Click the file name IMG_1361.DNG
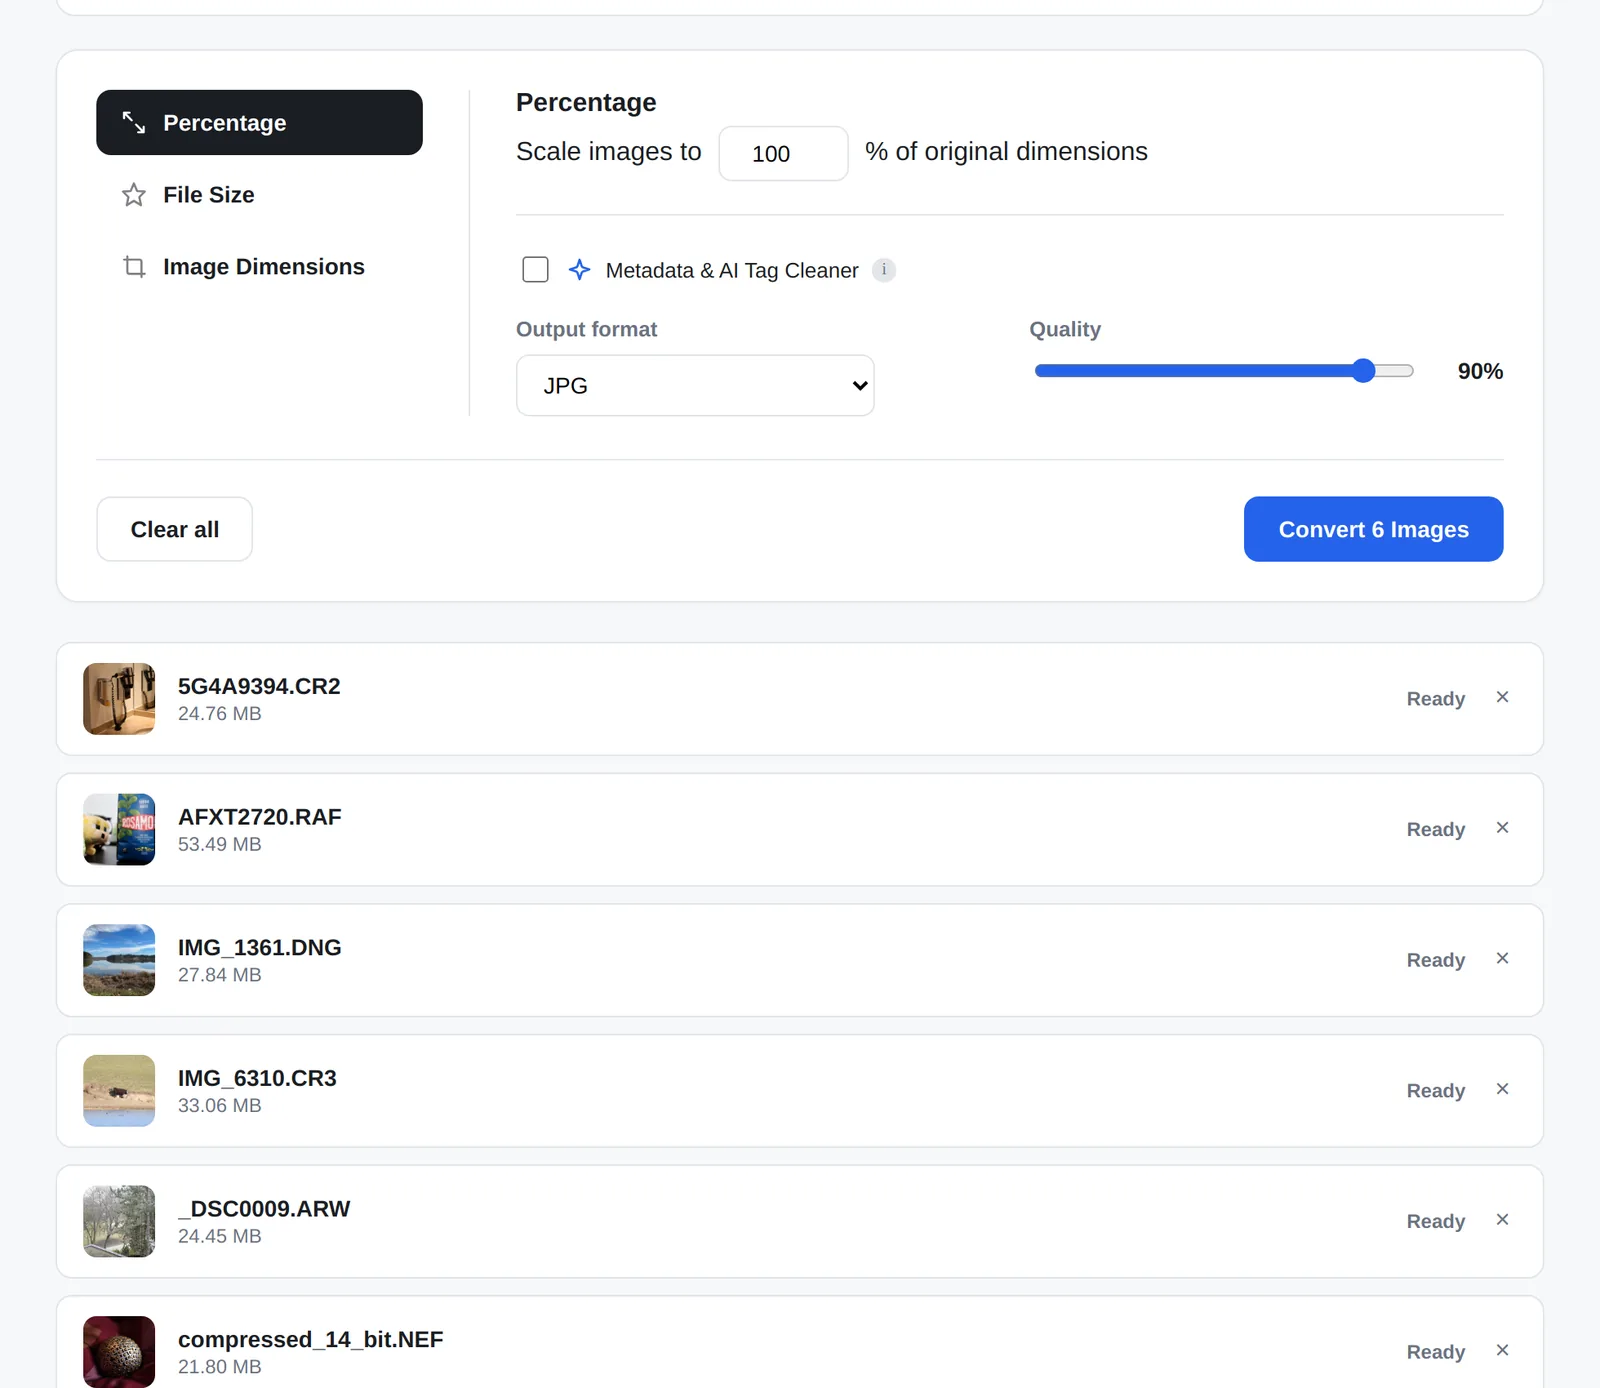Screen dimensions: 1600x1388 pyautogui.click(x=260, y=948)
